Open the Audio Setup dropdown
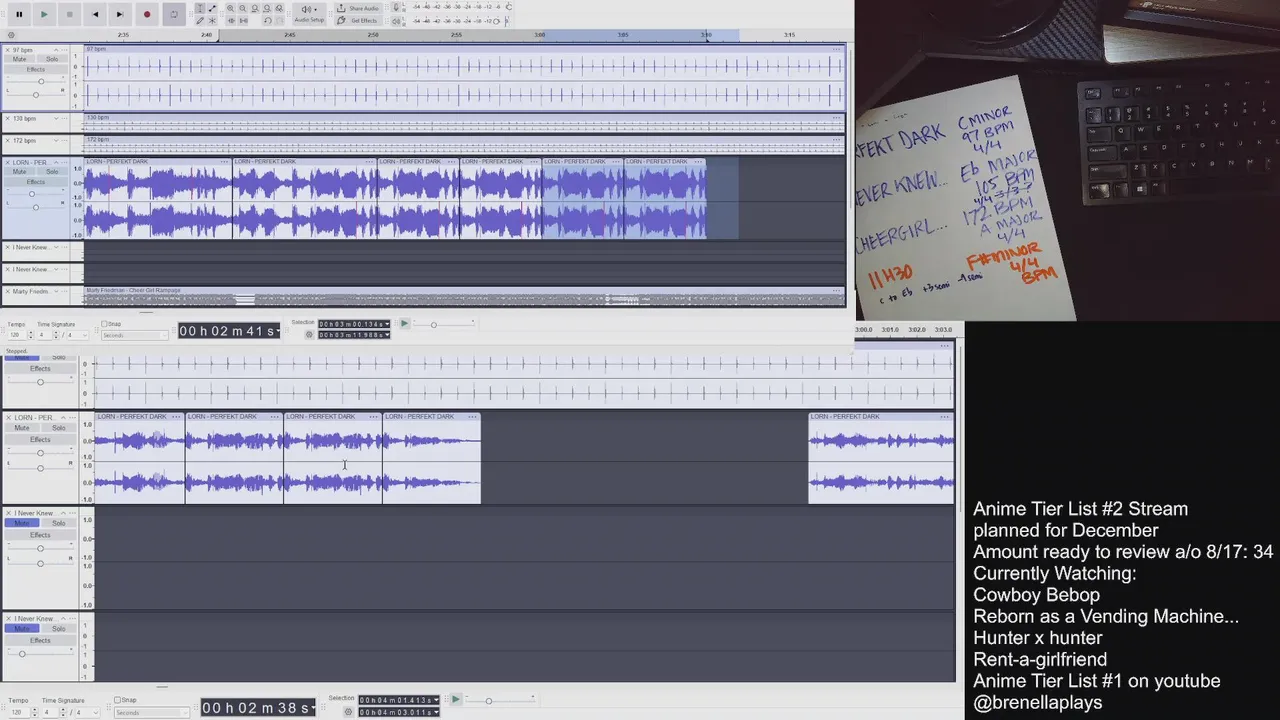Screen dimensions: 1280x720 (310, 14)
